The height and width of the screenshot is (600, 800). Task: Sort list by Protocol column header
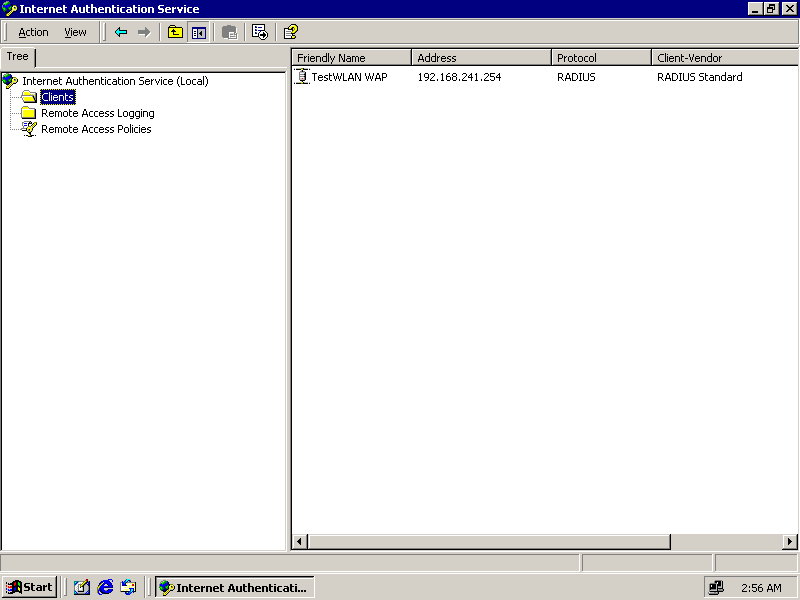pyautogui.click(x=600, y=58)
